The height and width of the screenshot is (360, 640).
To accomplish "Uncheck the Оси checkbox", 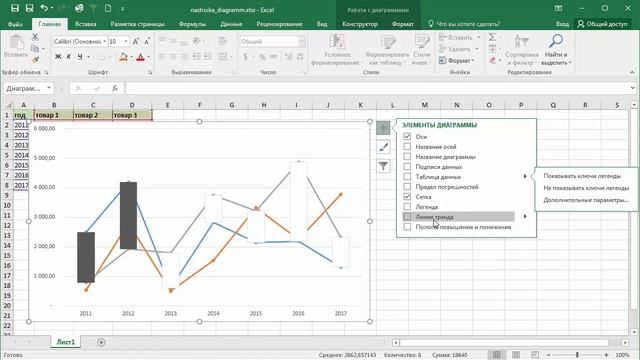I will point(407,136).
